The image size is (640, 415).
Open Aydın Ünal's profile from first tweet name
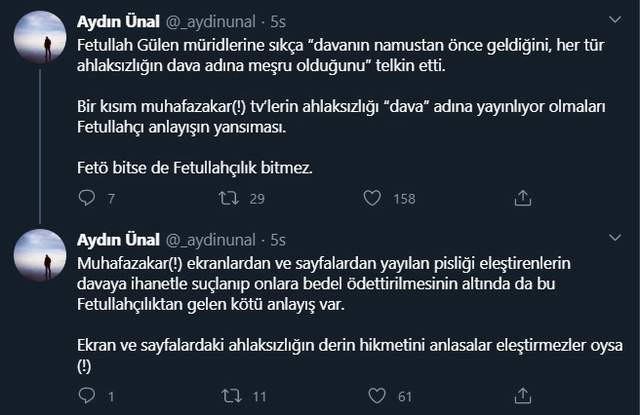pyautogui.click(x=119, y=21)
